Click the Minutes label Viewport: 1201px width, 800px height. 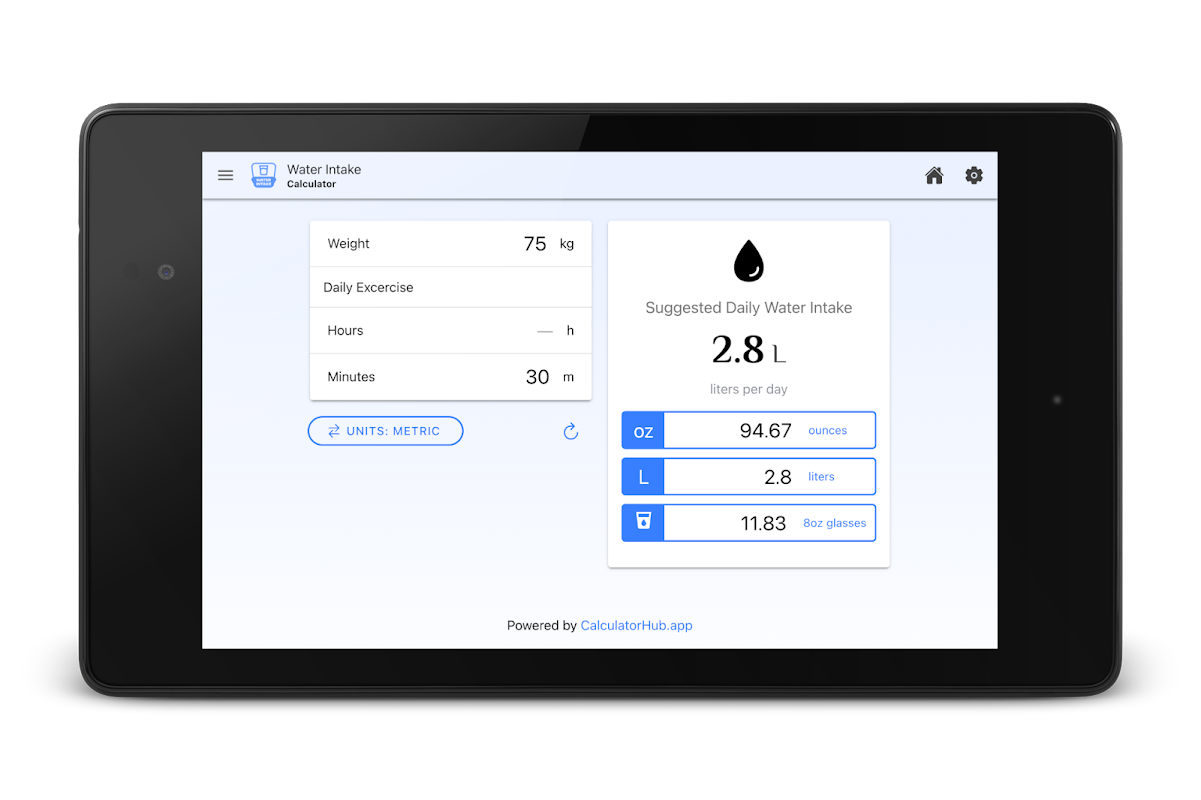pyautogui.click(x=351, y=377)
